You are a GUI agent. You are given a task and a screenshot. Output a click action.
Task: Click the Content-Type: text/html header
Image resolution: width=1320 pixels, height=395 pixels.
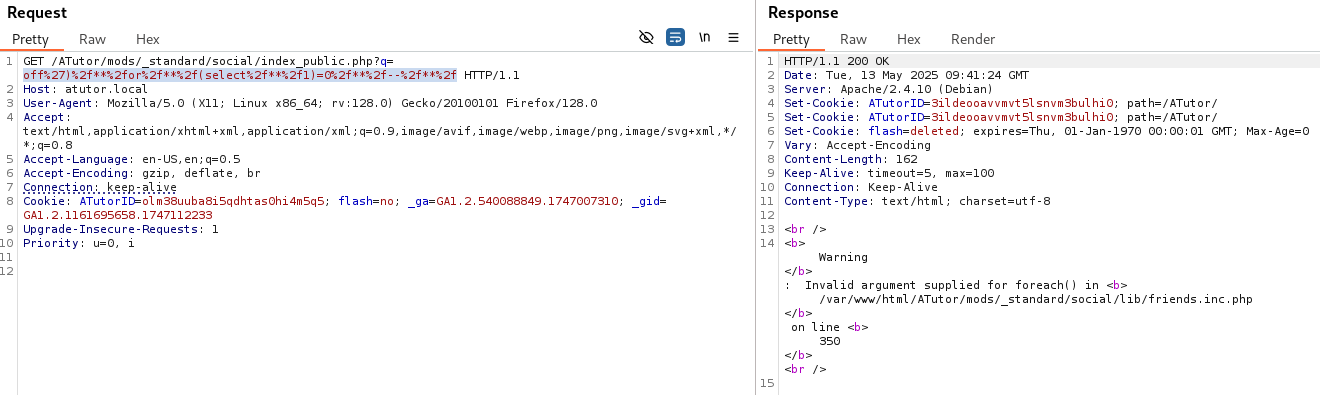pyautogui.click(x=917, y=201)
